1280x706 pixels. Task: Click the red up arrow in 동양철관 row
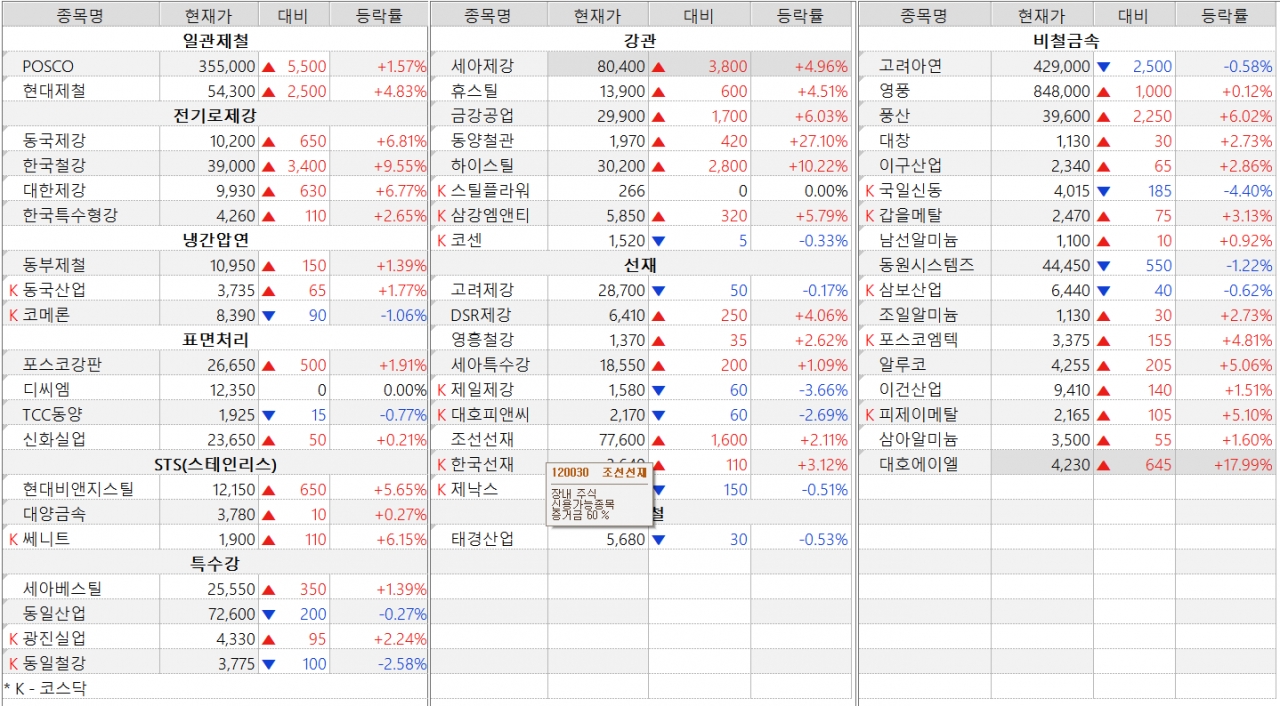pos(658,141)
